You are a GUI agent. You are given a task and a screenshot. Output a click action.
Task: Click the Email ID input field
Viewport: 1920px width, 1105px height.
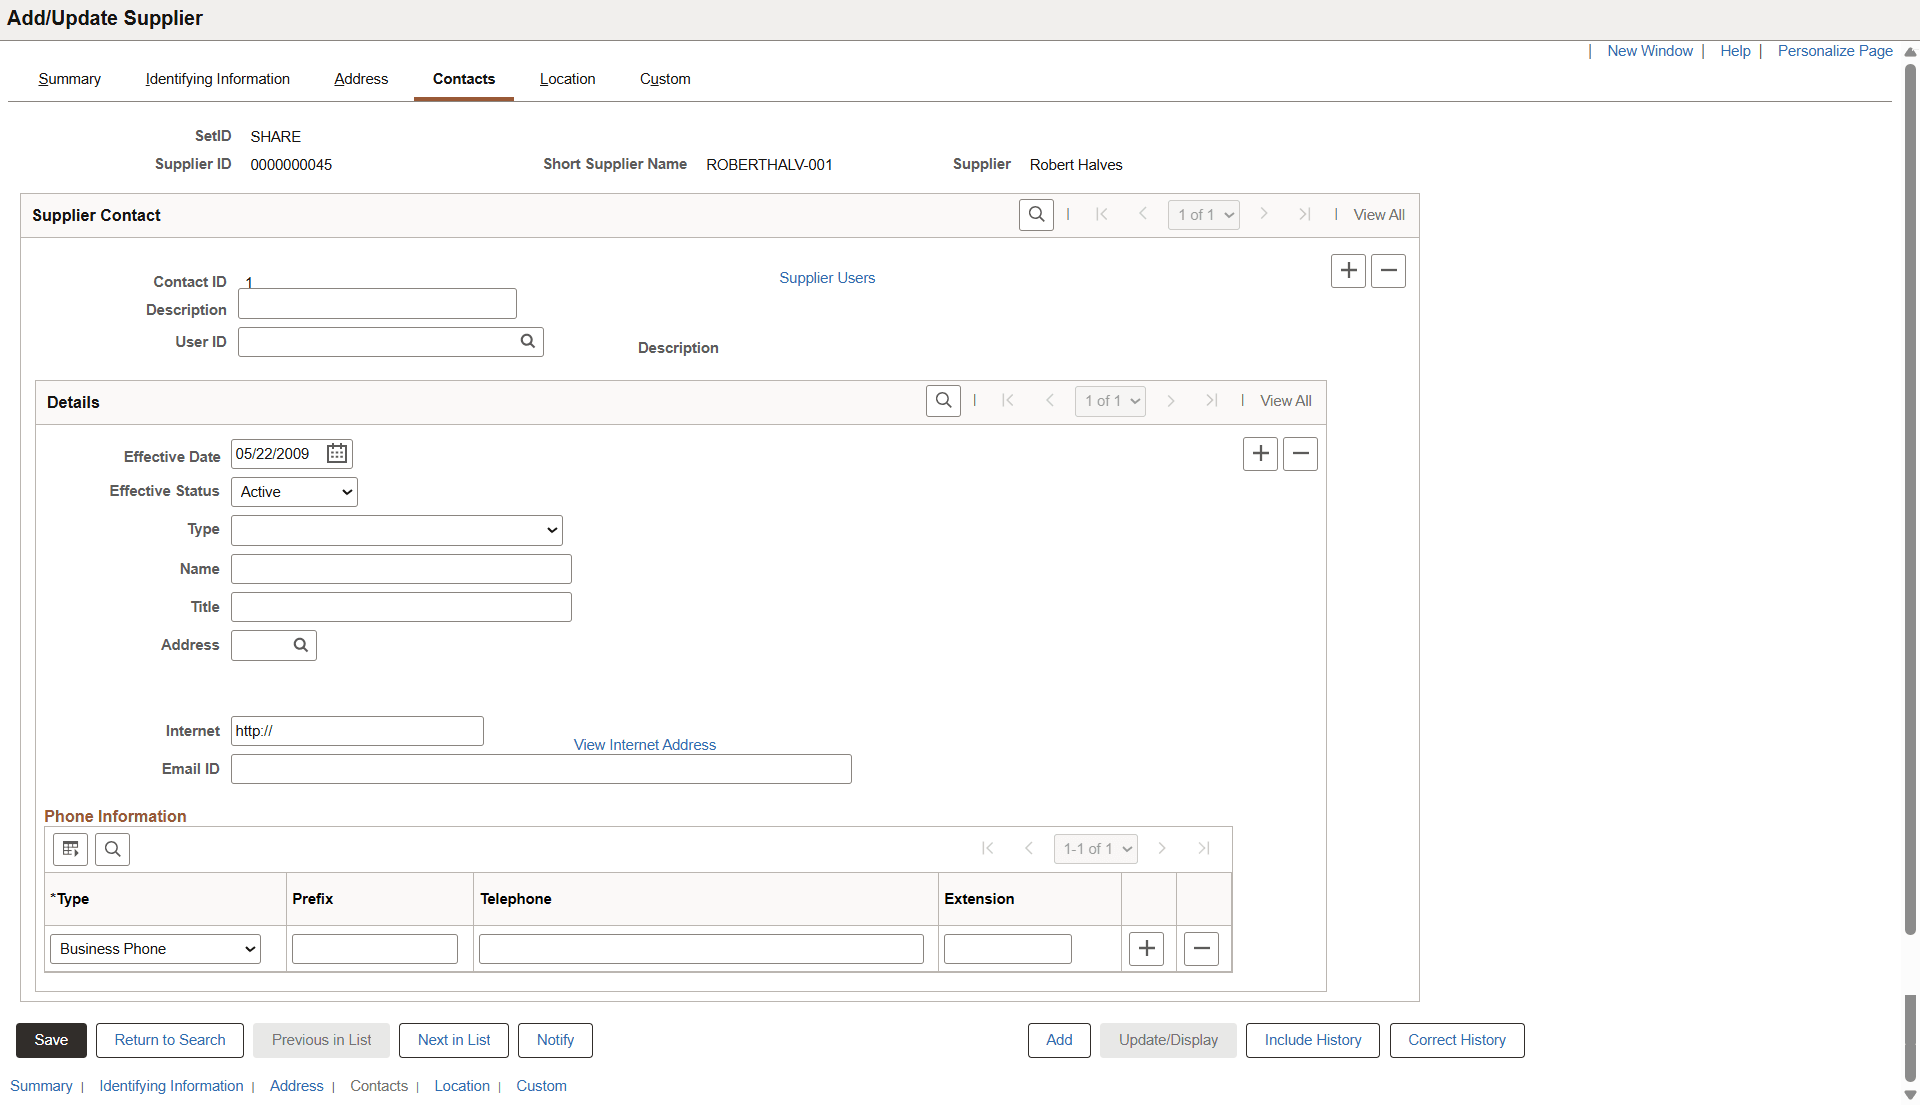click(541, 768)
